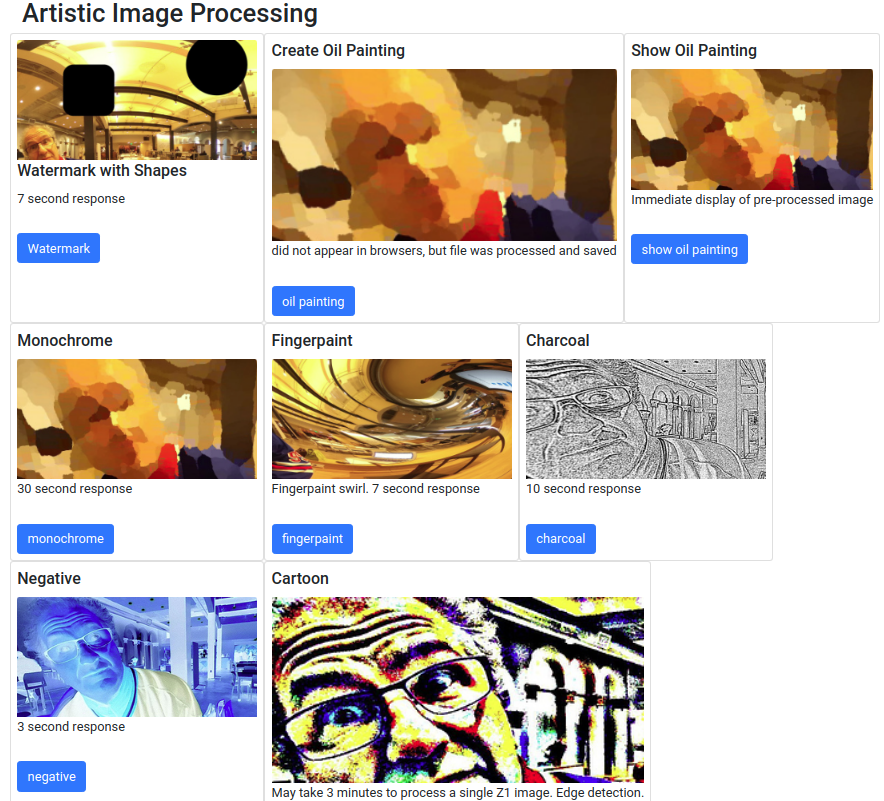The width and height of the screenshot is (884, 801).
Task: Apply the monochrome effect button
Action: 65,539
